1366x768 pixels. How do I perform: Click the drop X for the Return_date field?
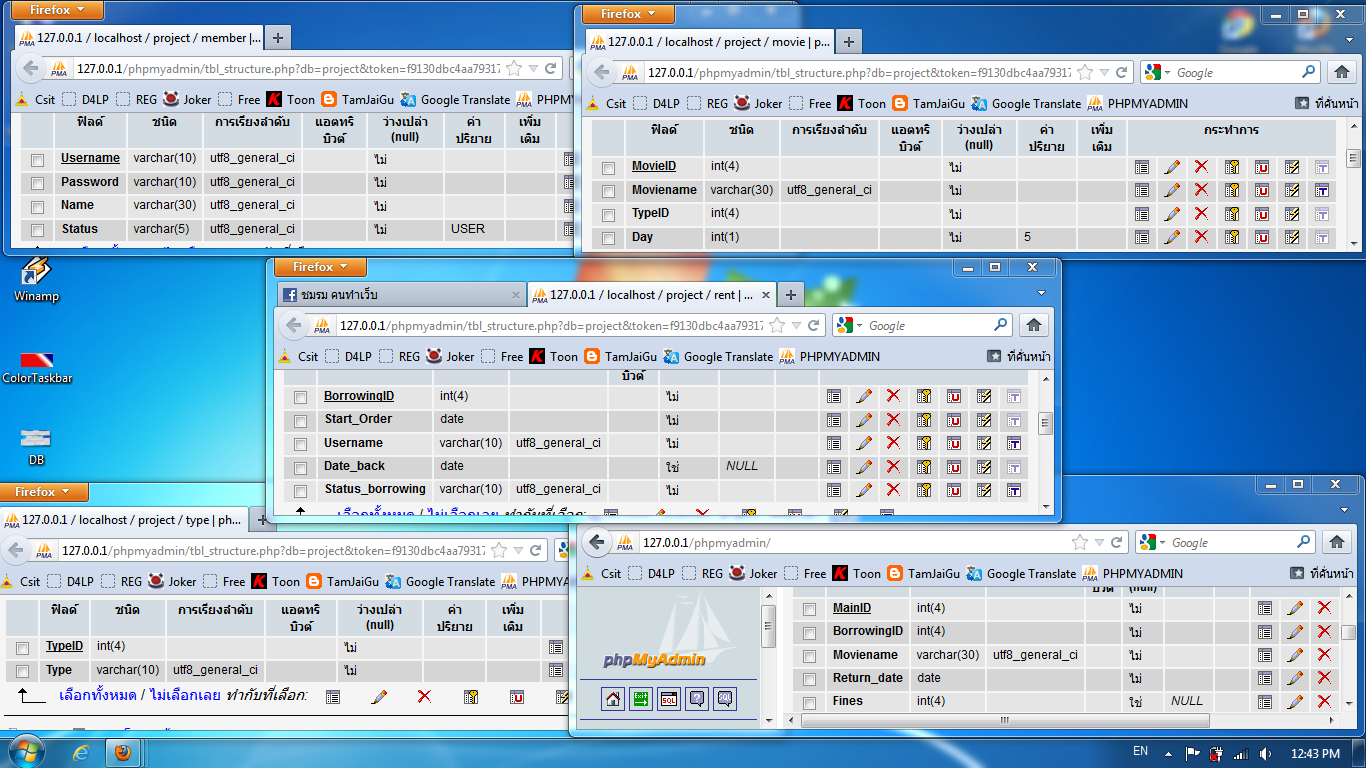point(1324,678)
